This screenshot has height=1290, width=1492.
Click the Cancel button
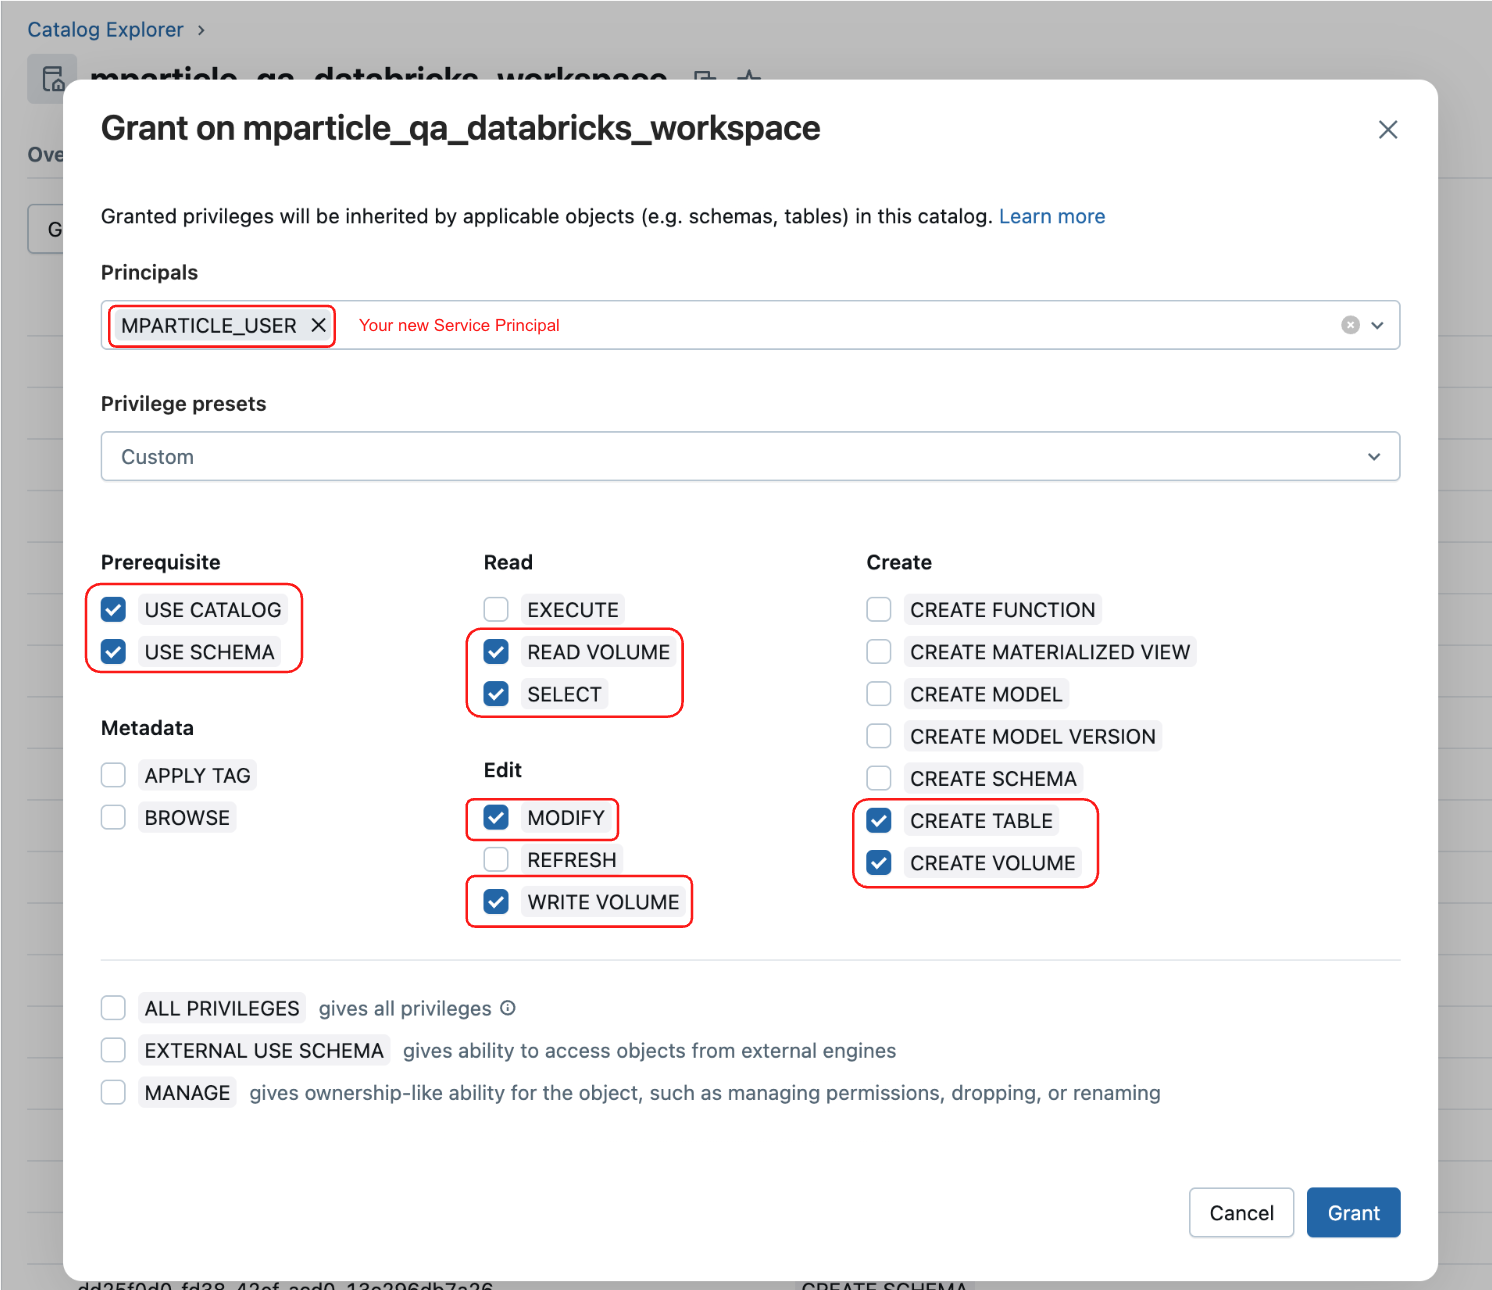click(1241, 1212)
